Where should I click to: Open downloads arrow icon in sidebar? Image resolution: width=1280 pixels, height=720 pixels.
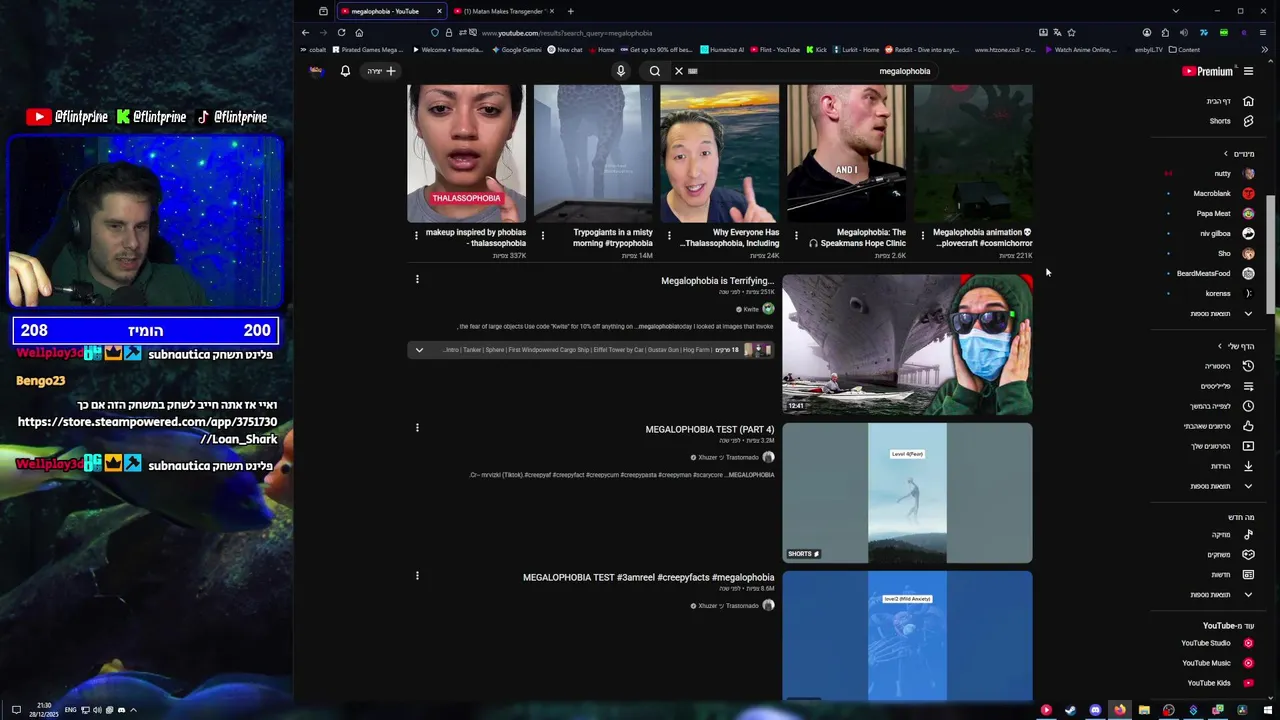coord(1248,466)
